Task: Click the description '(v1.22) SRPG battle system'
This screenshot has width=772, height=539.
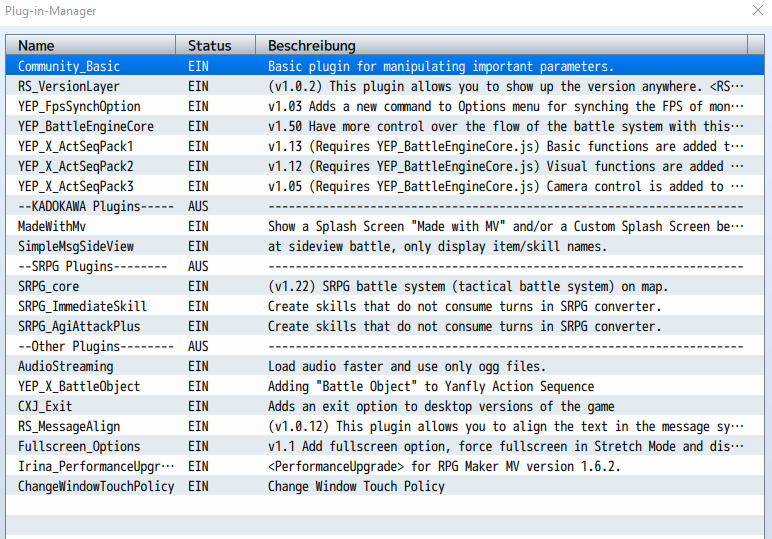Action: pos(468,286)
